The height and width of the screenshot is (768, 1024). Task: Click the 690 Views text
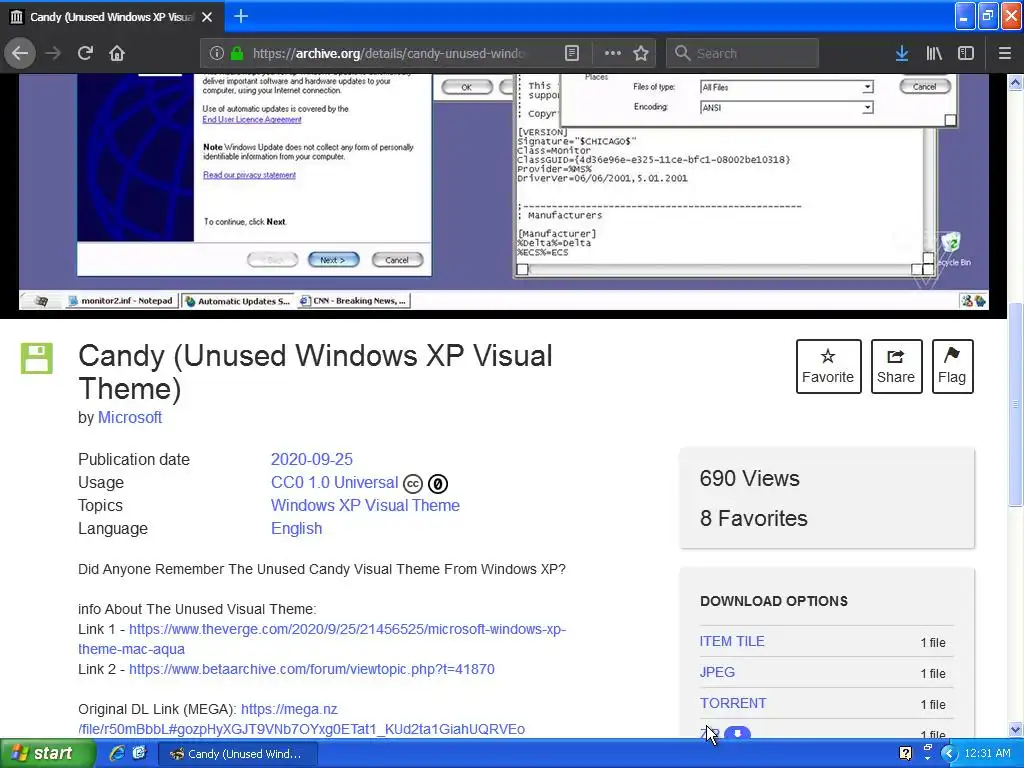pos(750,479)
